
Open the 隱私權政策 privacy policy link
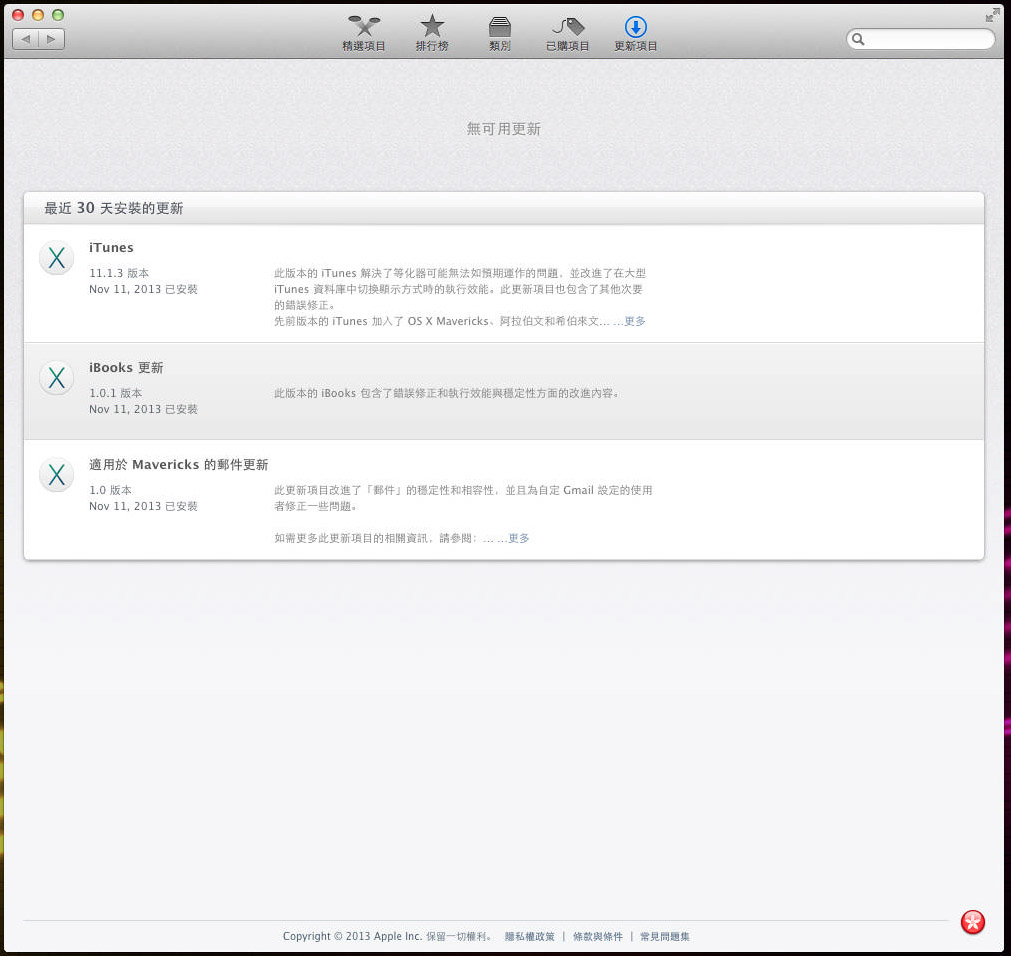tap(529, 937)
